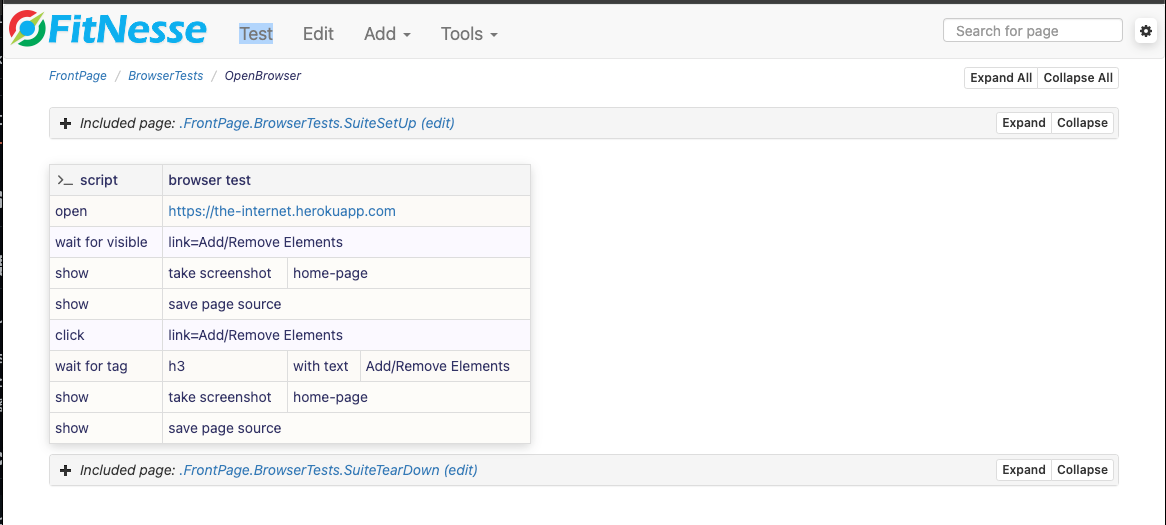The width and height of the screenshot is (1166, 525).
Task: Click the FitNesse logo
Action: [108, 30]
